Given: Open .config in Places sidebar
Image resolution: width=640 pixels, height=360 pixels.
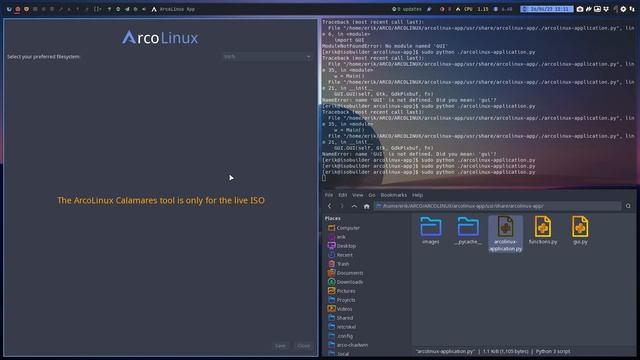Looking at the screenshot, I should coord(340,336).
